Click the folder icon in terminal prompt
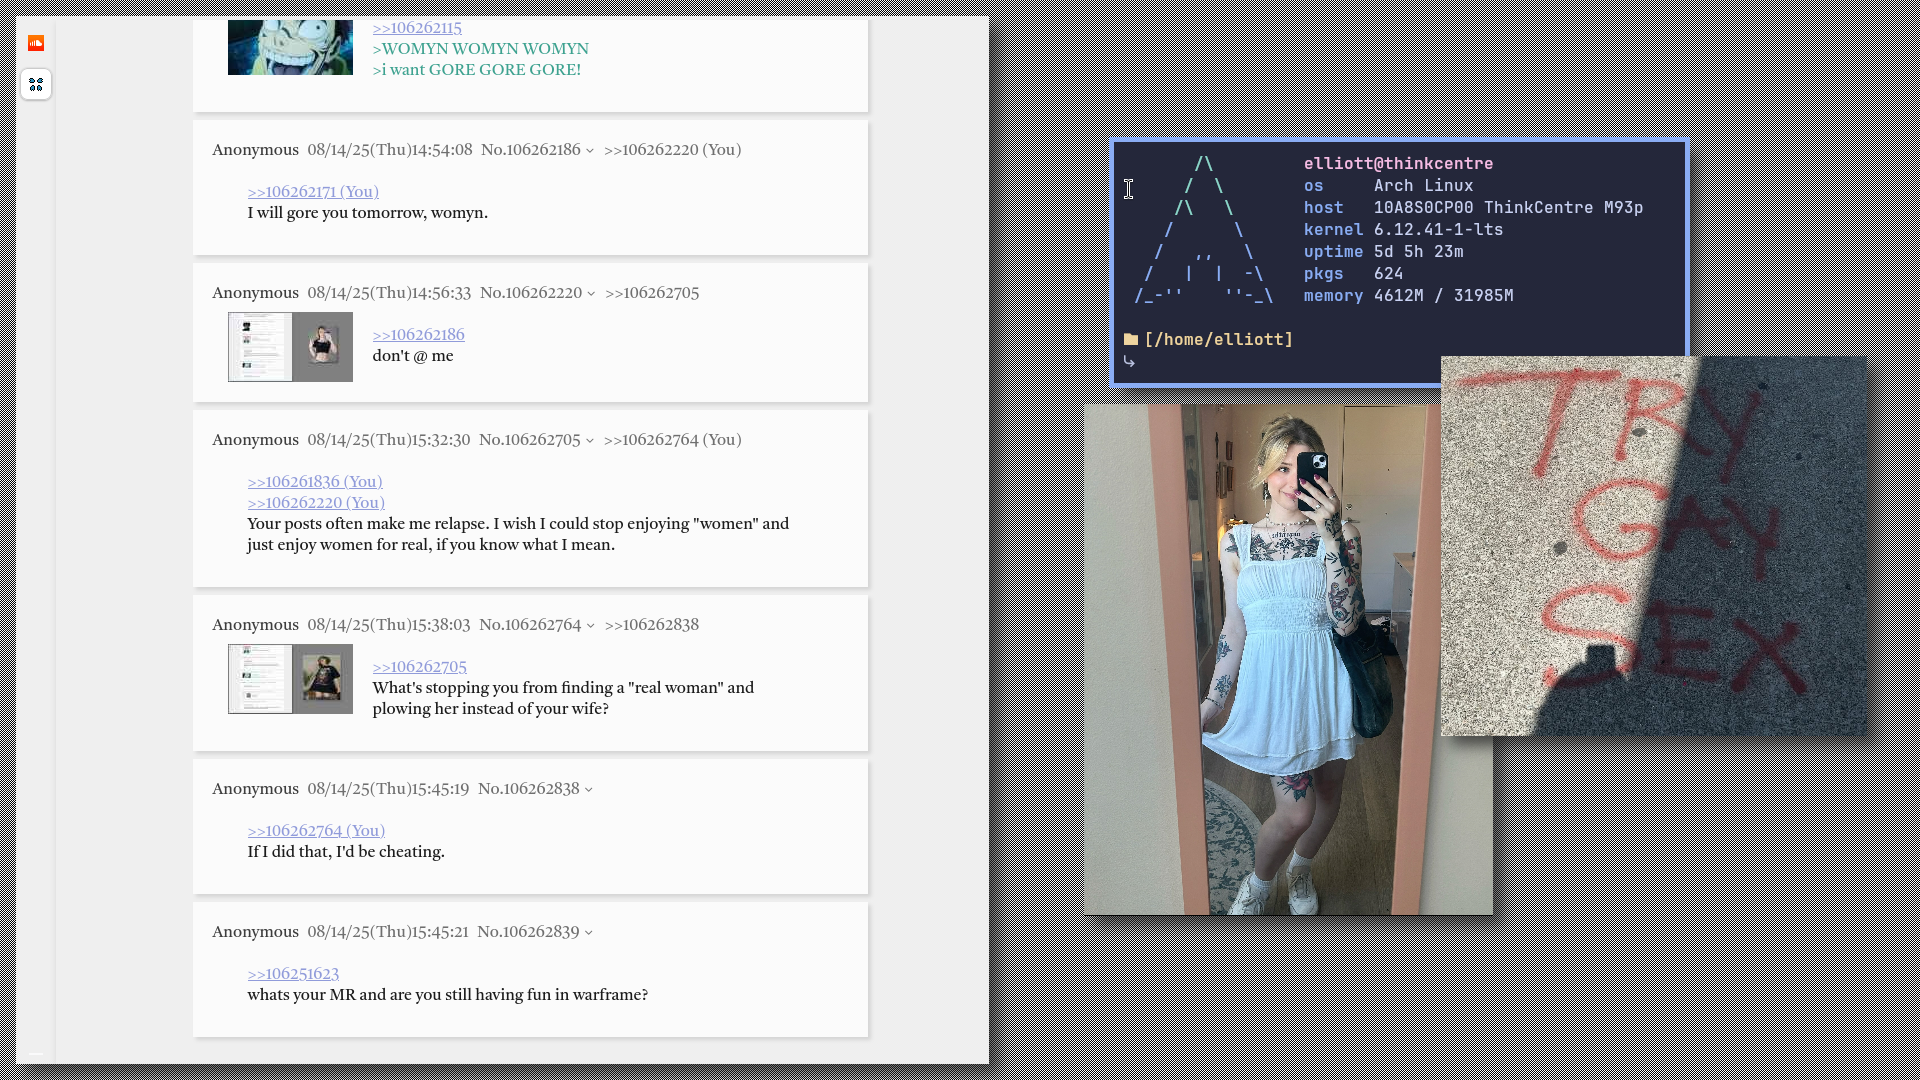This screenshot has height=1080, width=1920. point(1130,340)
